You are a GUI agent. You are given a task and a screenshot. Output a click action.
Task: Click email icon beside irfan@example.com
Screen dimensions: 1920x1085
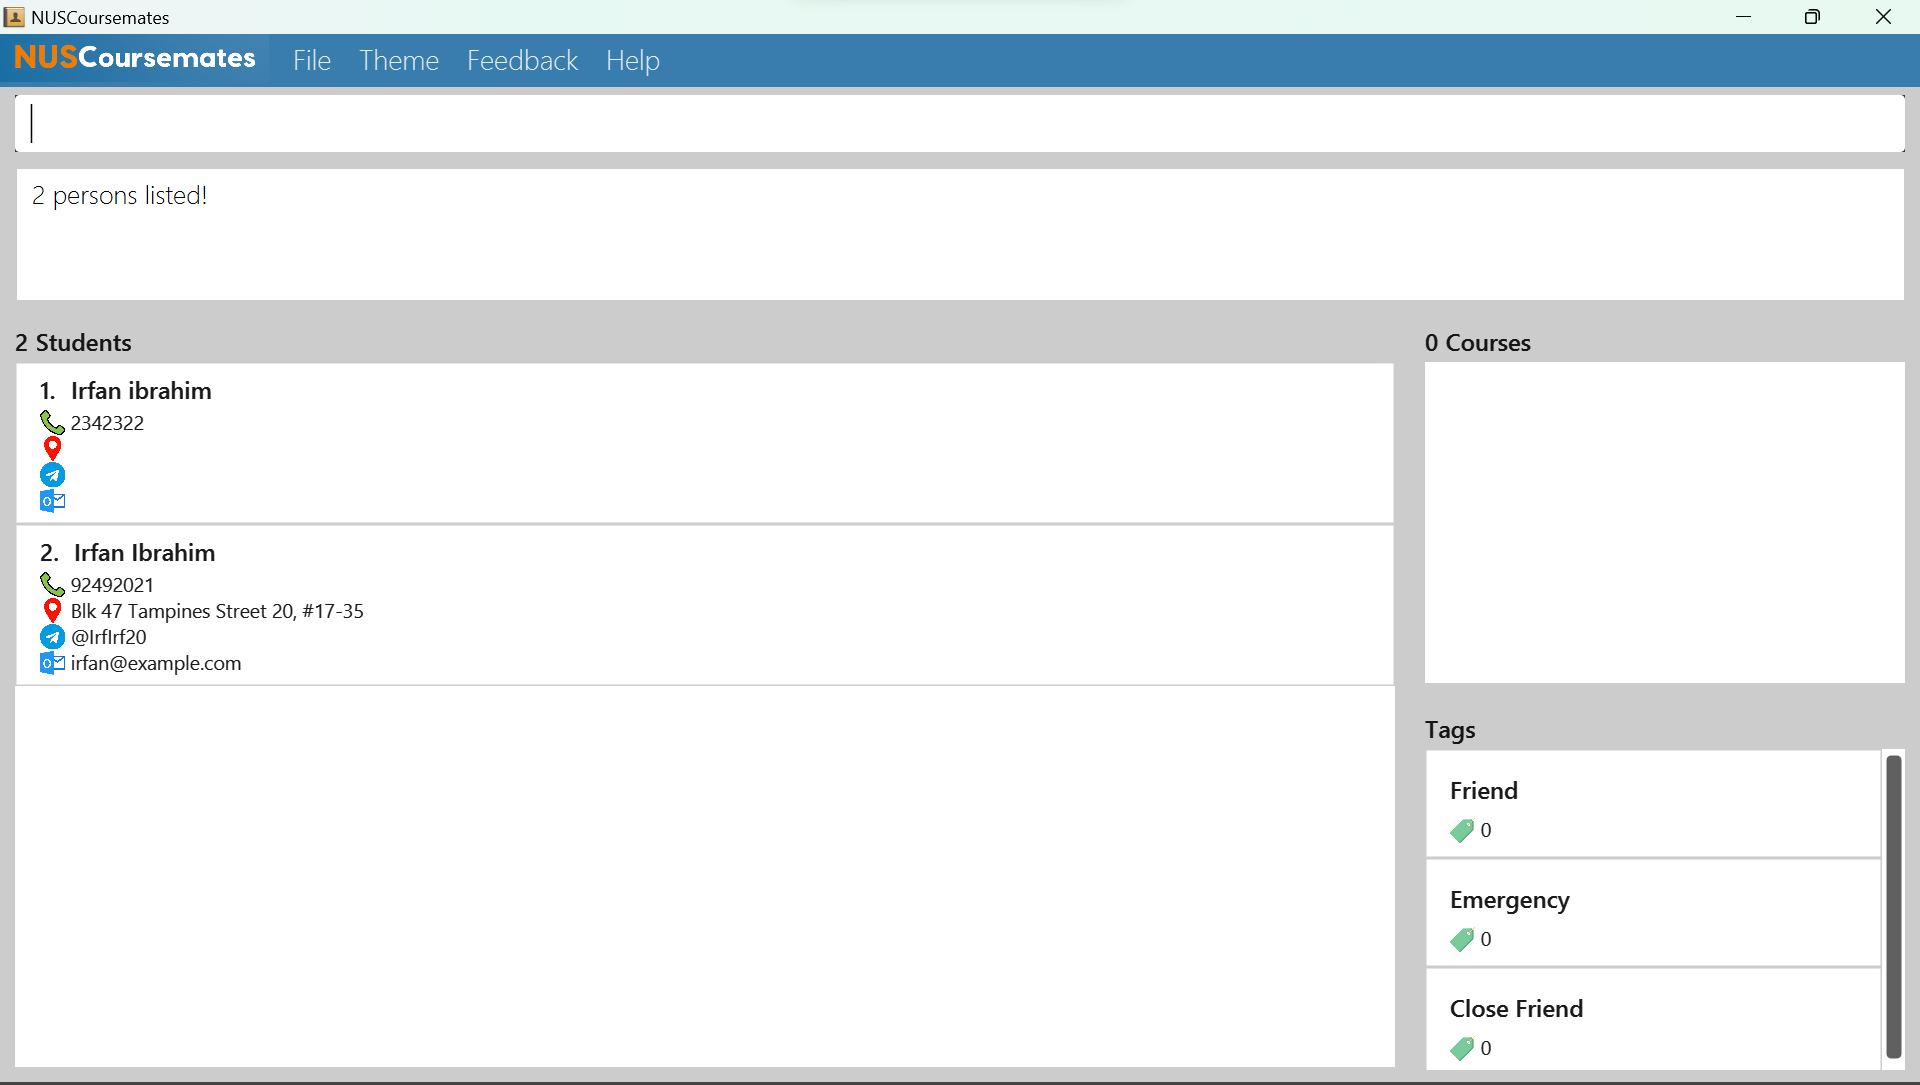pyautogui.click(x=52, y=663)
